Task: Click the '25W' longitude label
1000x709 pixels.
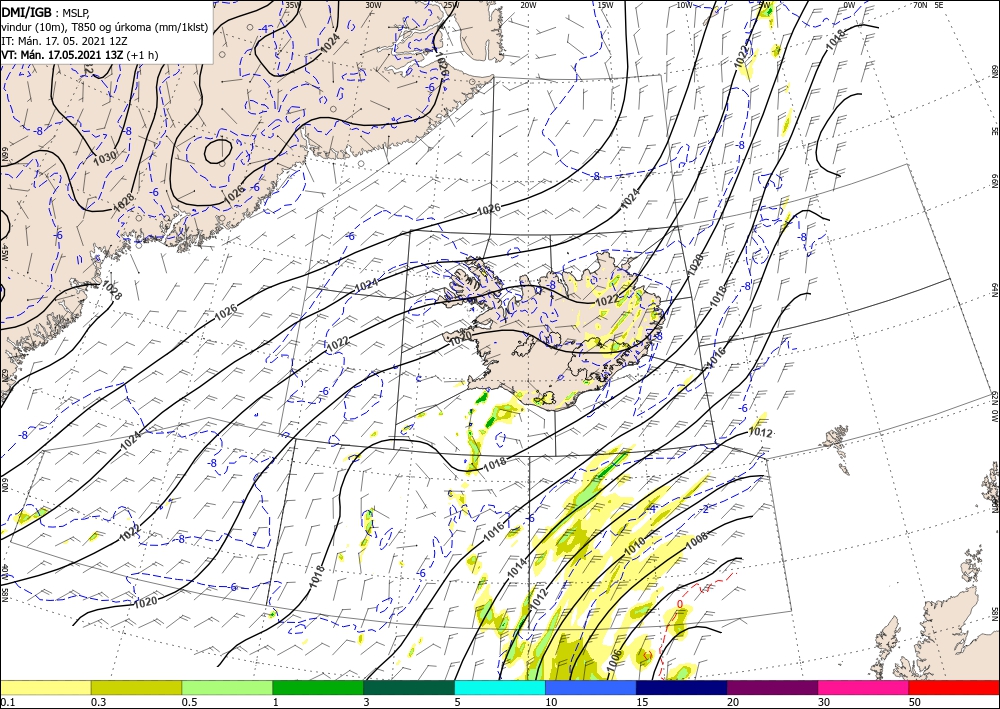Action: pos(451,5)
